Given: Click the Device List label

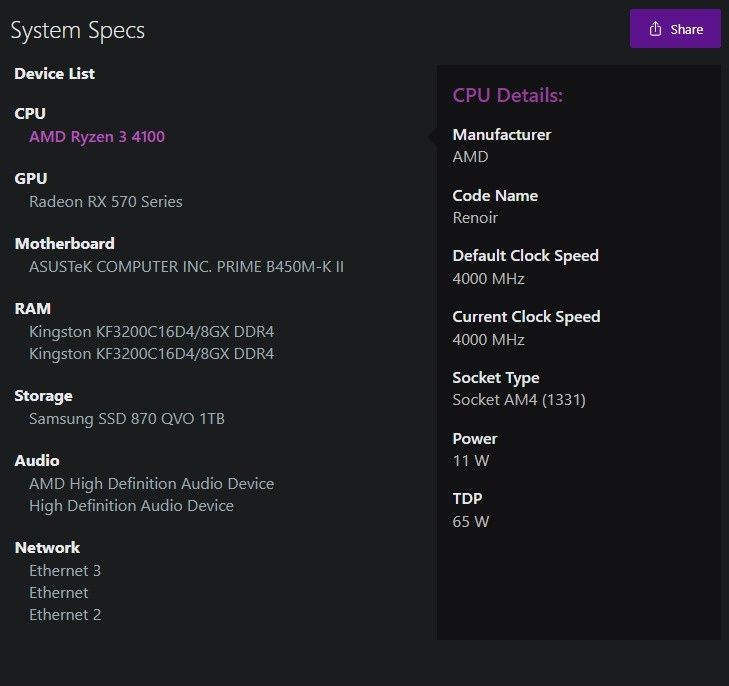Looking at the screenshot, I should click(54, 73).
